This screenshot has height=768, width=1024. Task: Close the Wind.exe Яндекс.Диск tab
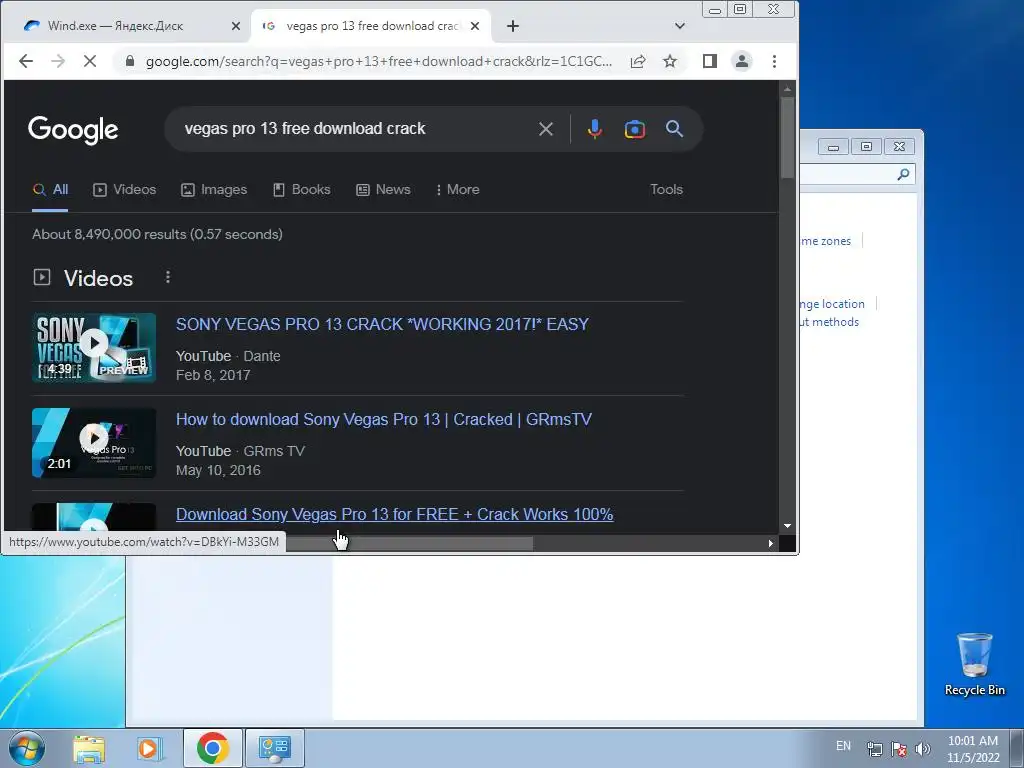[x=236, y=26]
